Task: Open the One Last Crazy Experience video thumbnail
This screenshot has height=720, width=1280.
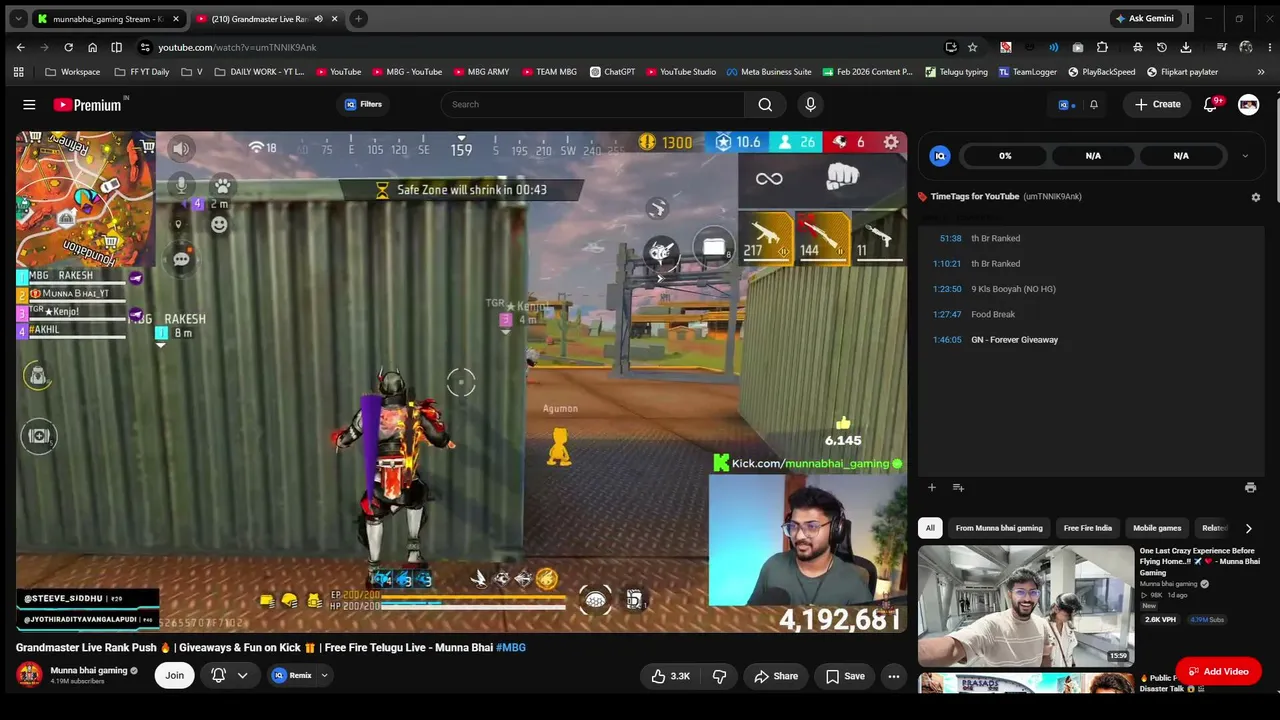Action: click(x=1026, y=606)
